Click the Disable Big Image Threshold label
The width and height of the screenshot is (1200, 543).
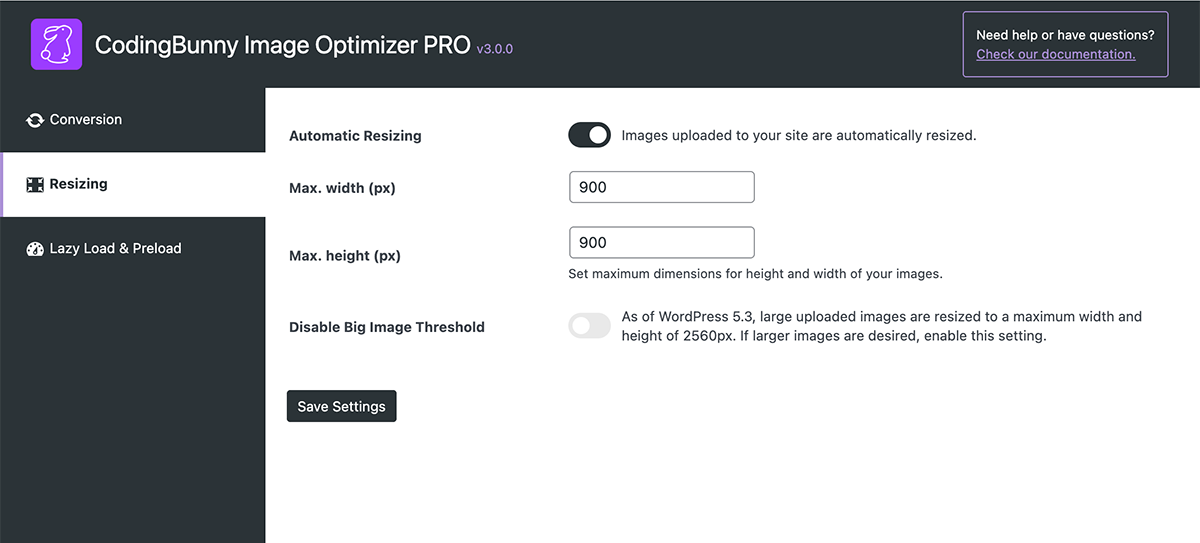[386, 327]
